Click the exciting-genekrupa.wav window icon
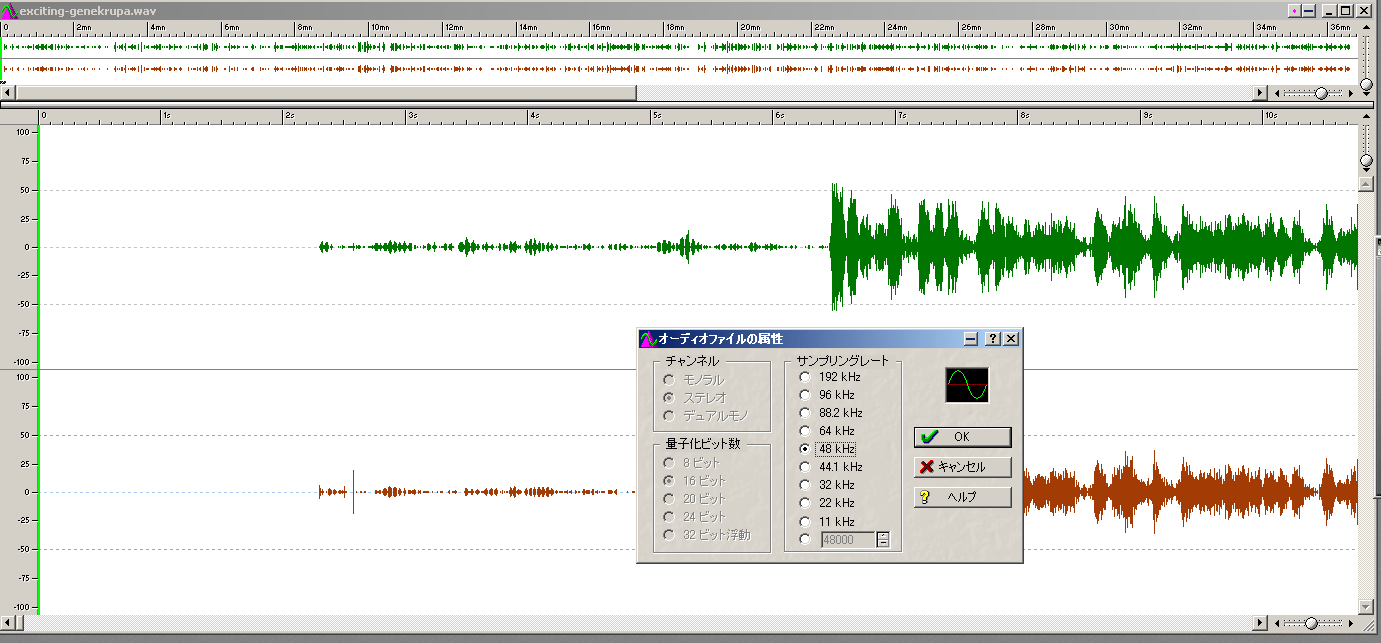Viewport: 1381px width, 643px height. (x=10, y=10)
